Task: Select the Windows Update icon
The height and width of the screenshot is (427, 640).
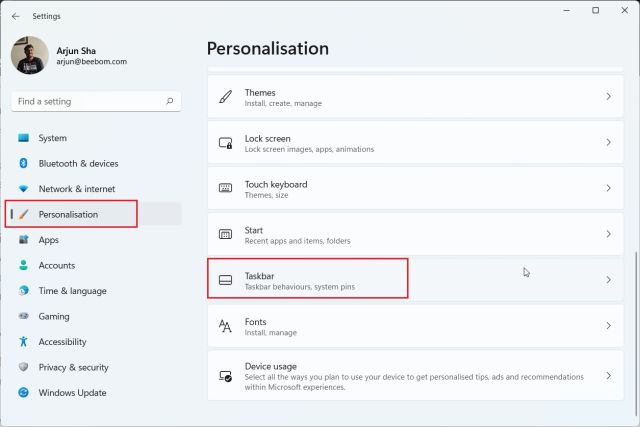Action: pos(24,392)
